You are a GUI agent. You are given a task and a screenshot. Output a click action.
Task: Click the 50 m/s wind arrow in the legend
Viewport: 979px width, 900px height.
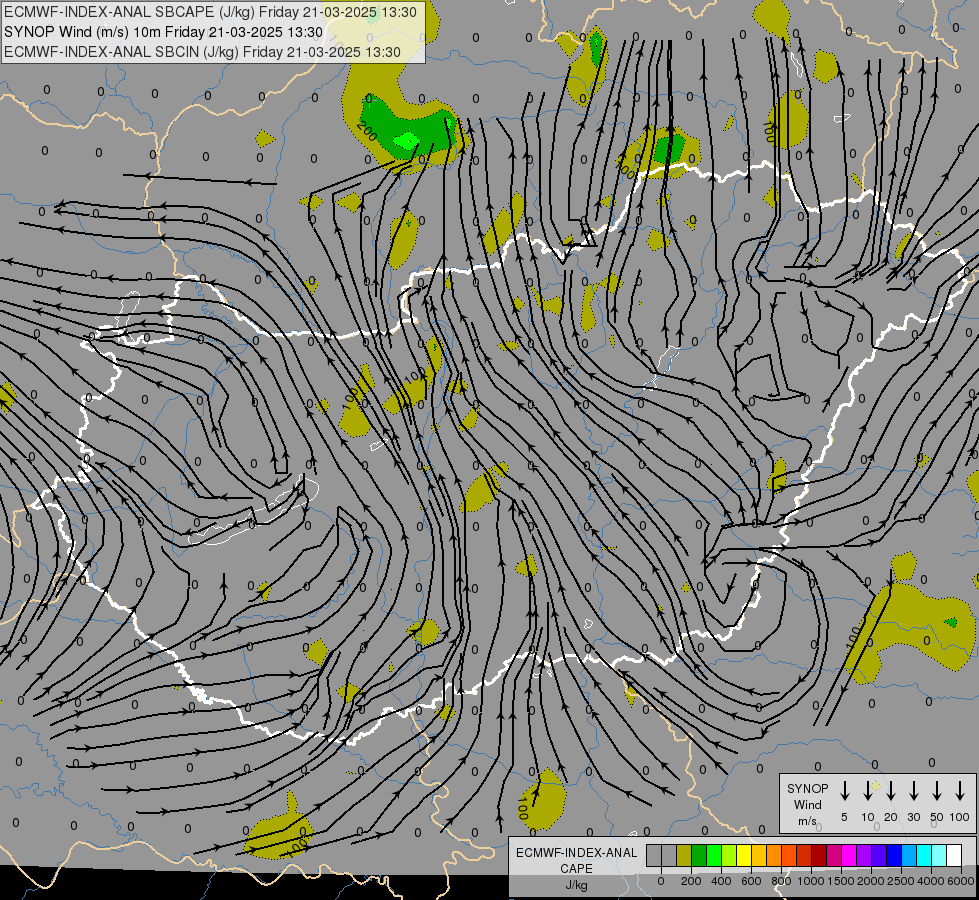pos(937,790)
